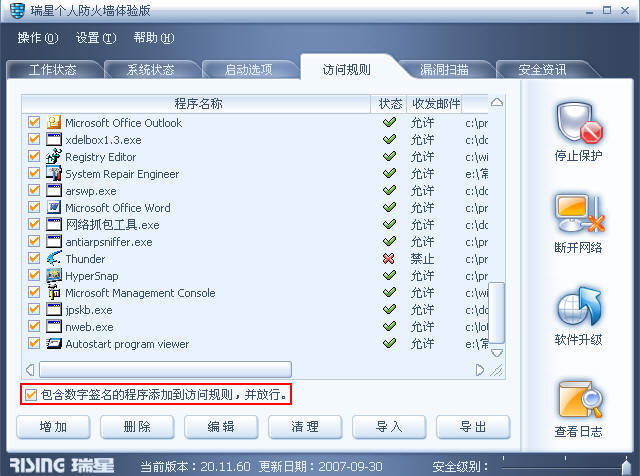Click the scroll-up arrow of the rule list
This screenshot has width=640, height=476.
pyautogui.click(x=497, y=102)
